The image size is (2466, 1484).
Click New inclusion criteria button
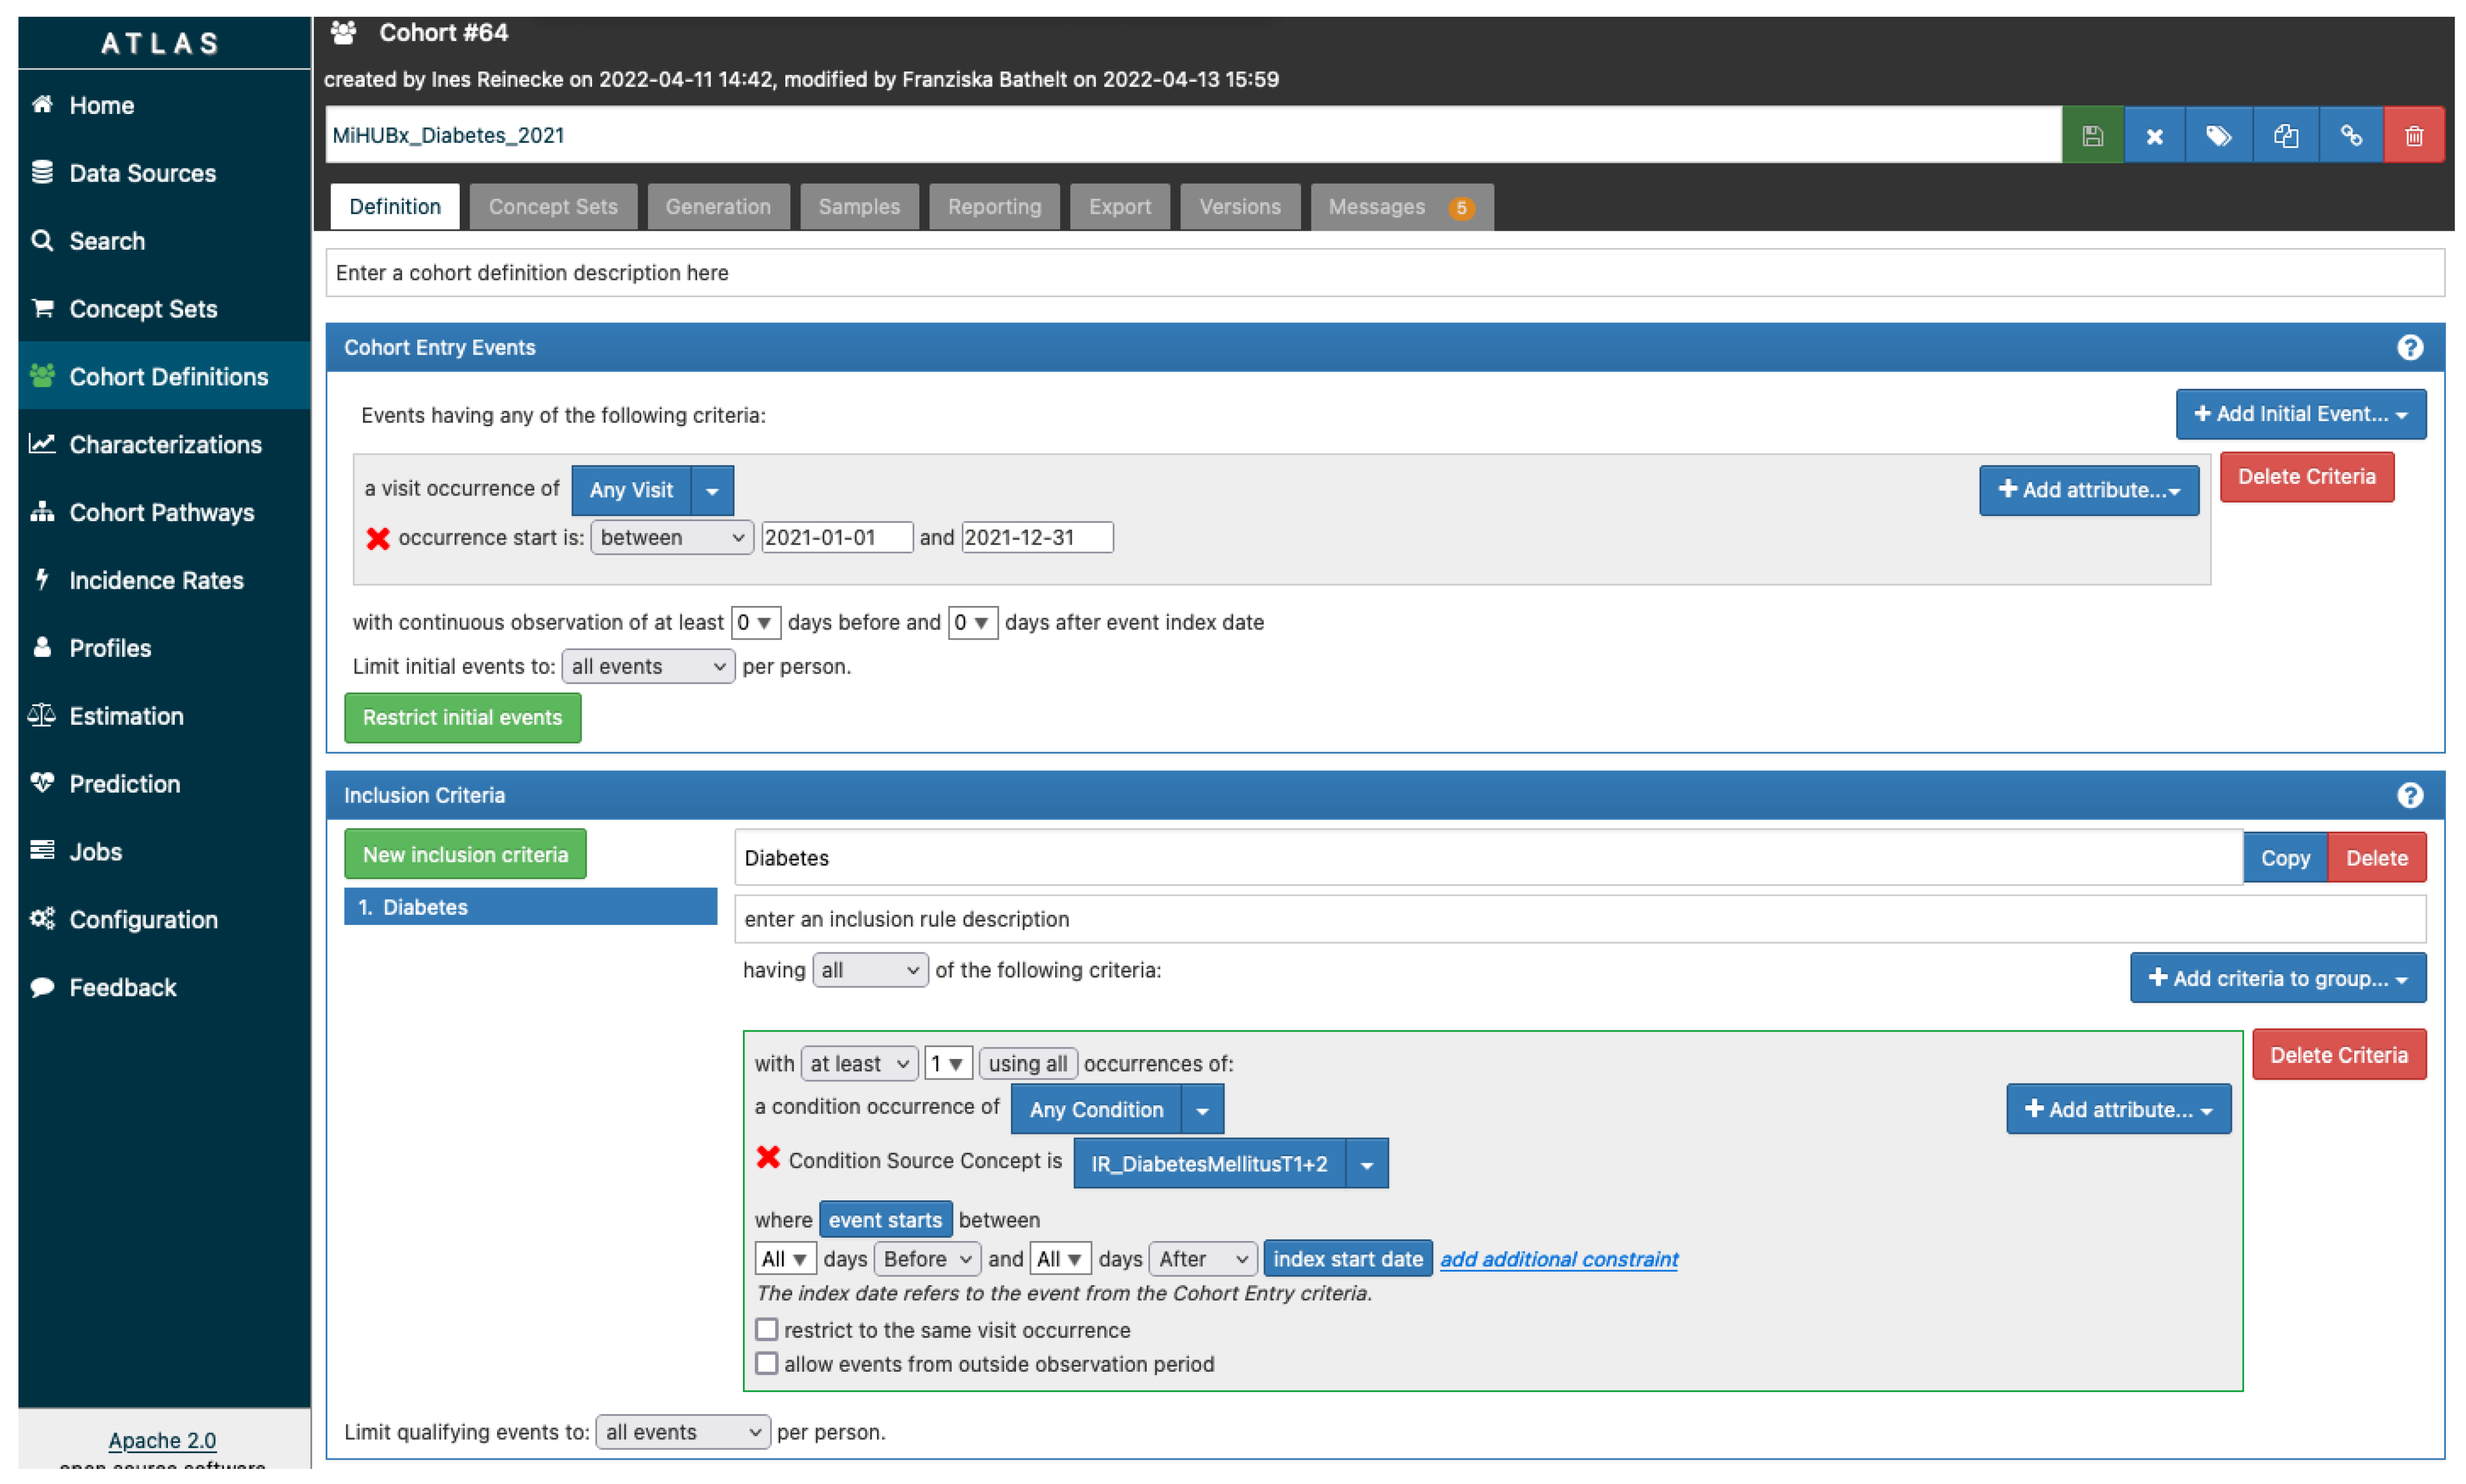point(465,854)
